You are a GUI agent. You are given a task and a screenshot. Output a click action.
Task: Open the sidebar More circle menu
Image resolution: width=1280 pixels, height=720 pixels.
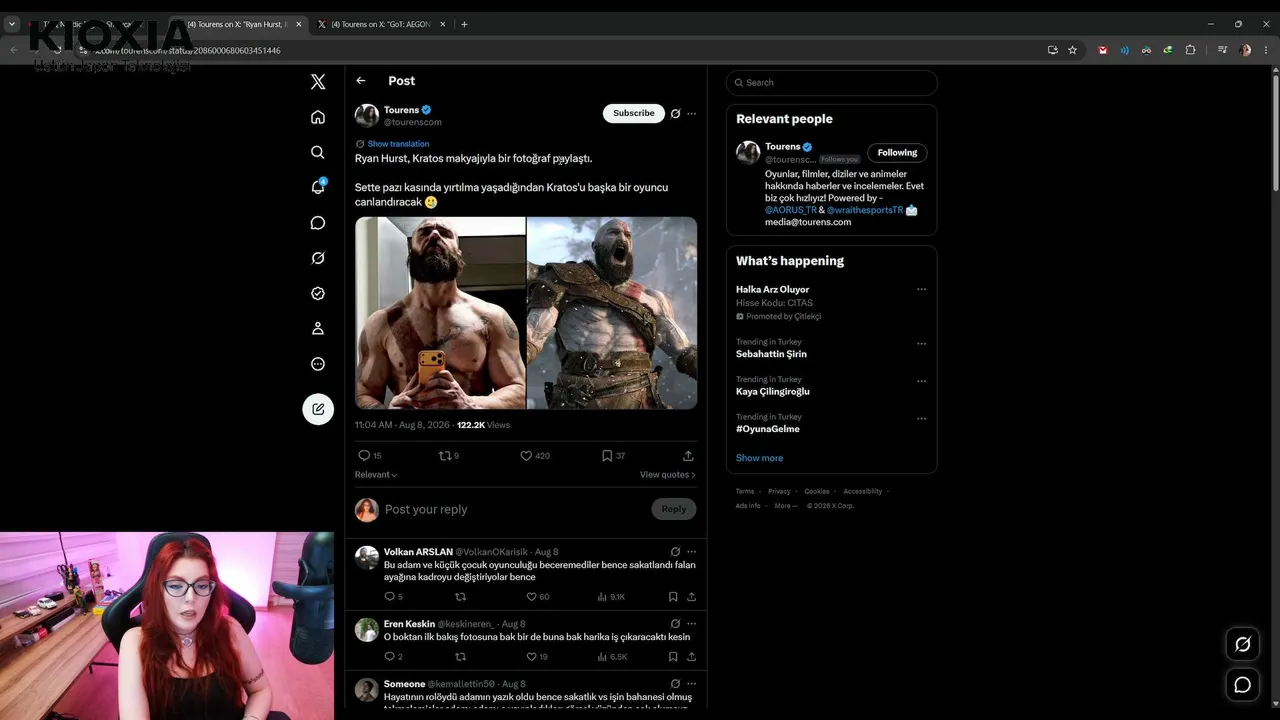(x=318, y=364)
